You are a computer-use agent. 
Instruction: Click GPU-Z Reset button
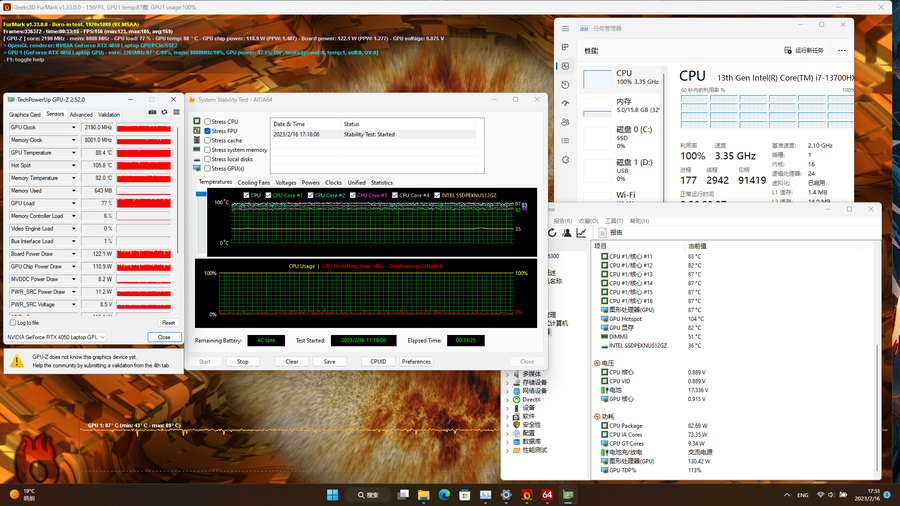click(x=168, y=323)
